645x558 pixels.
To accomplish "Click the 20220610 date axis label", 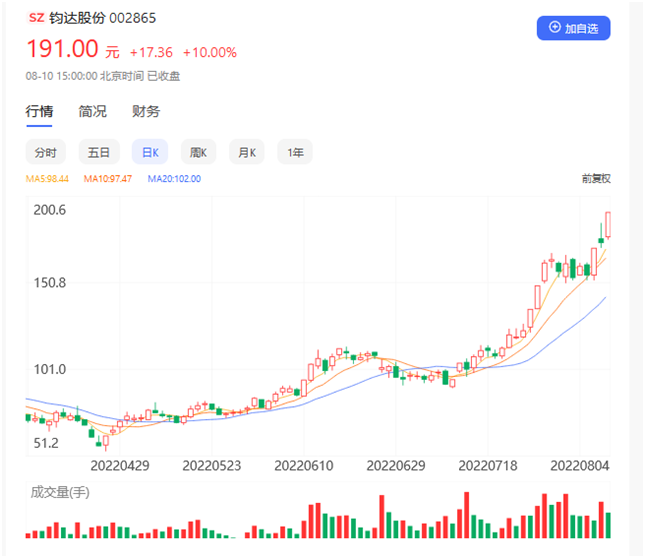I will [x=304, y=466].
